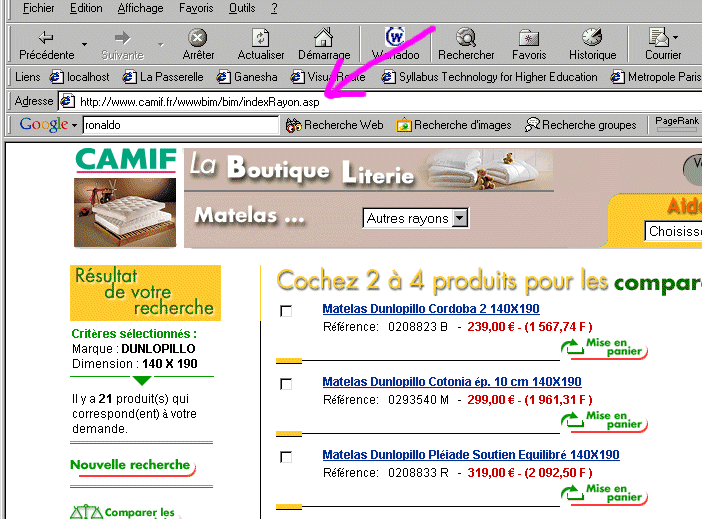Open the Affichage menu

click(140, 8)
